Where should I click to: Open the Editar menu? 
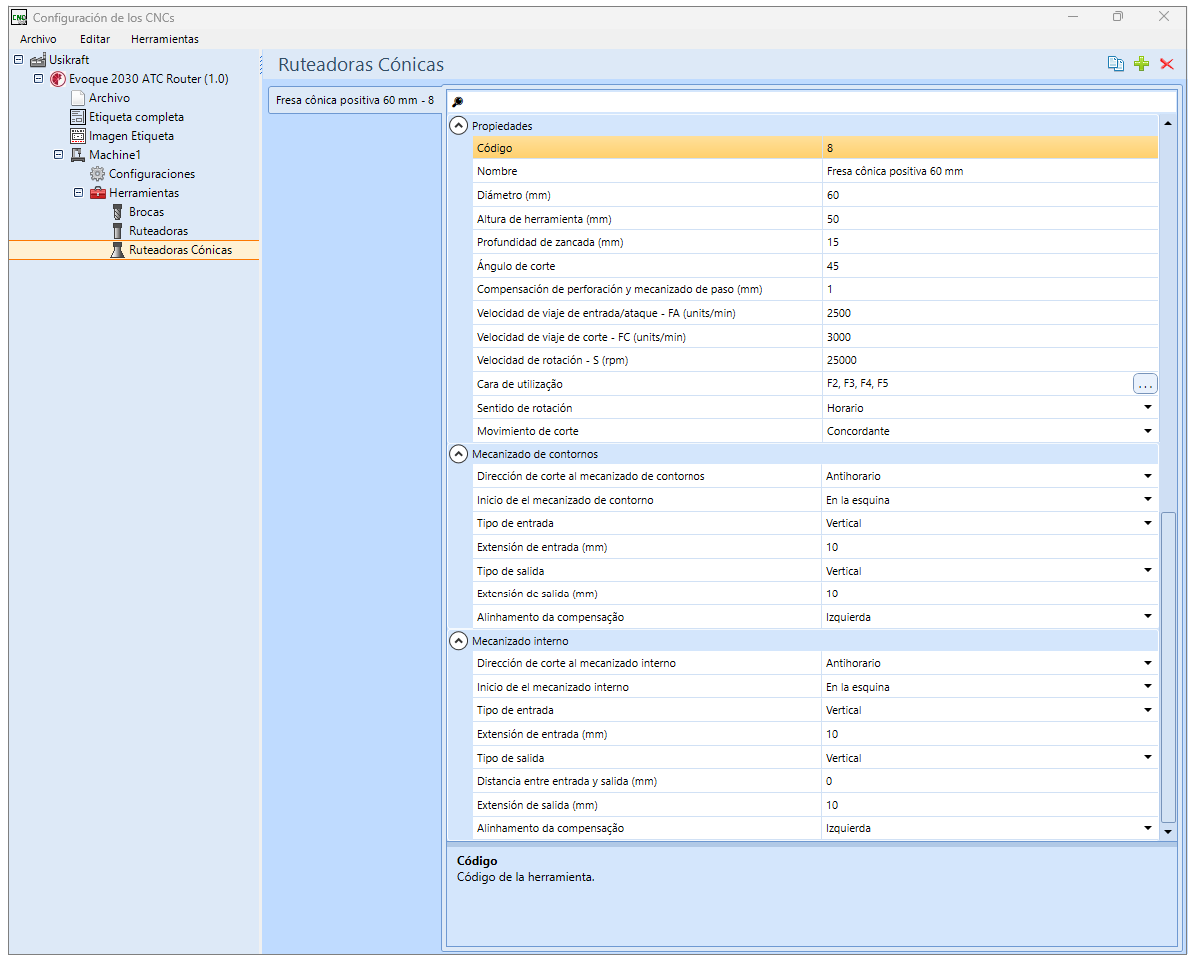tap(95, 39)
